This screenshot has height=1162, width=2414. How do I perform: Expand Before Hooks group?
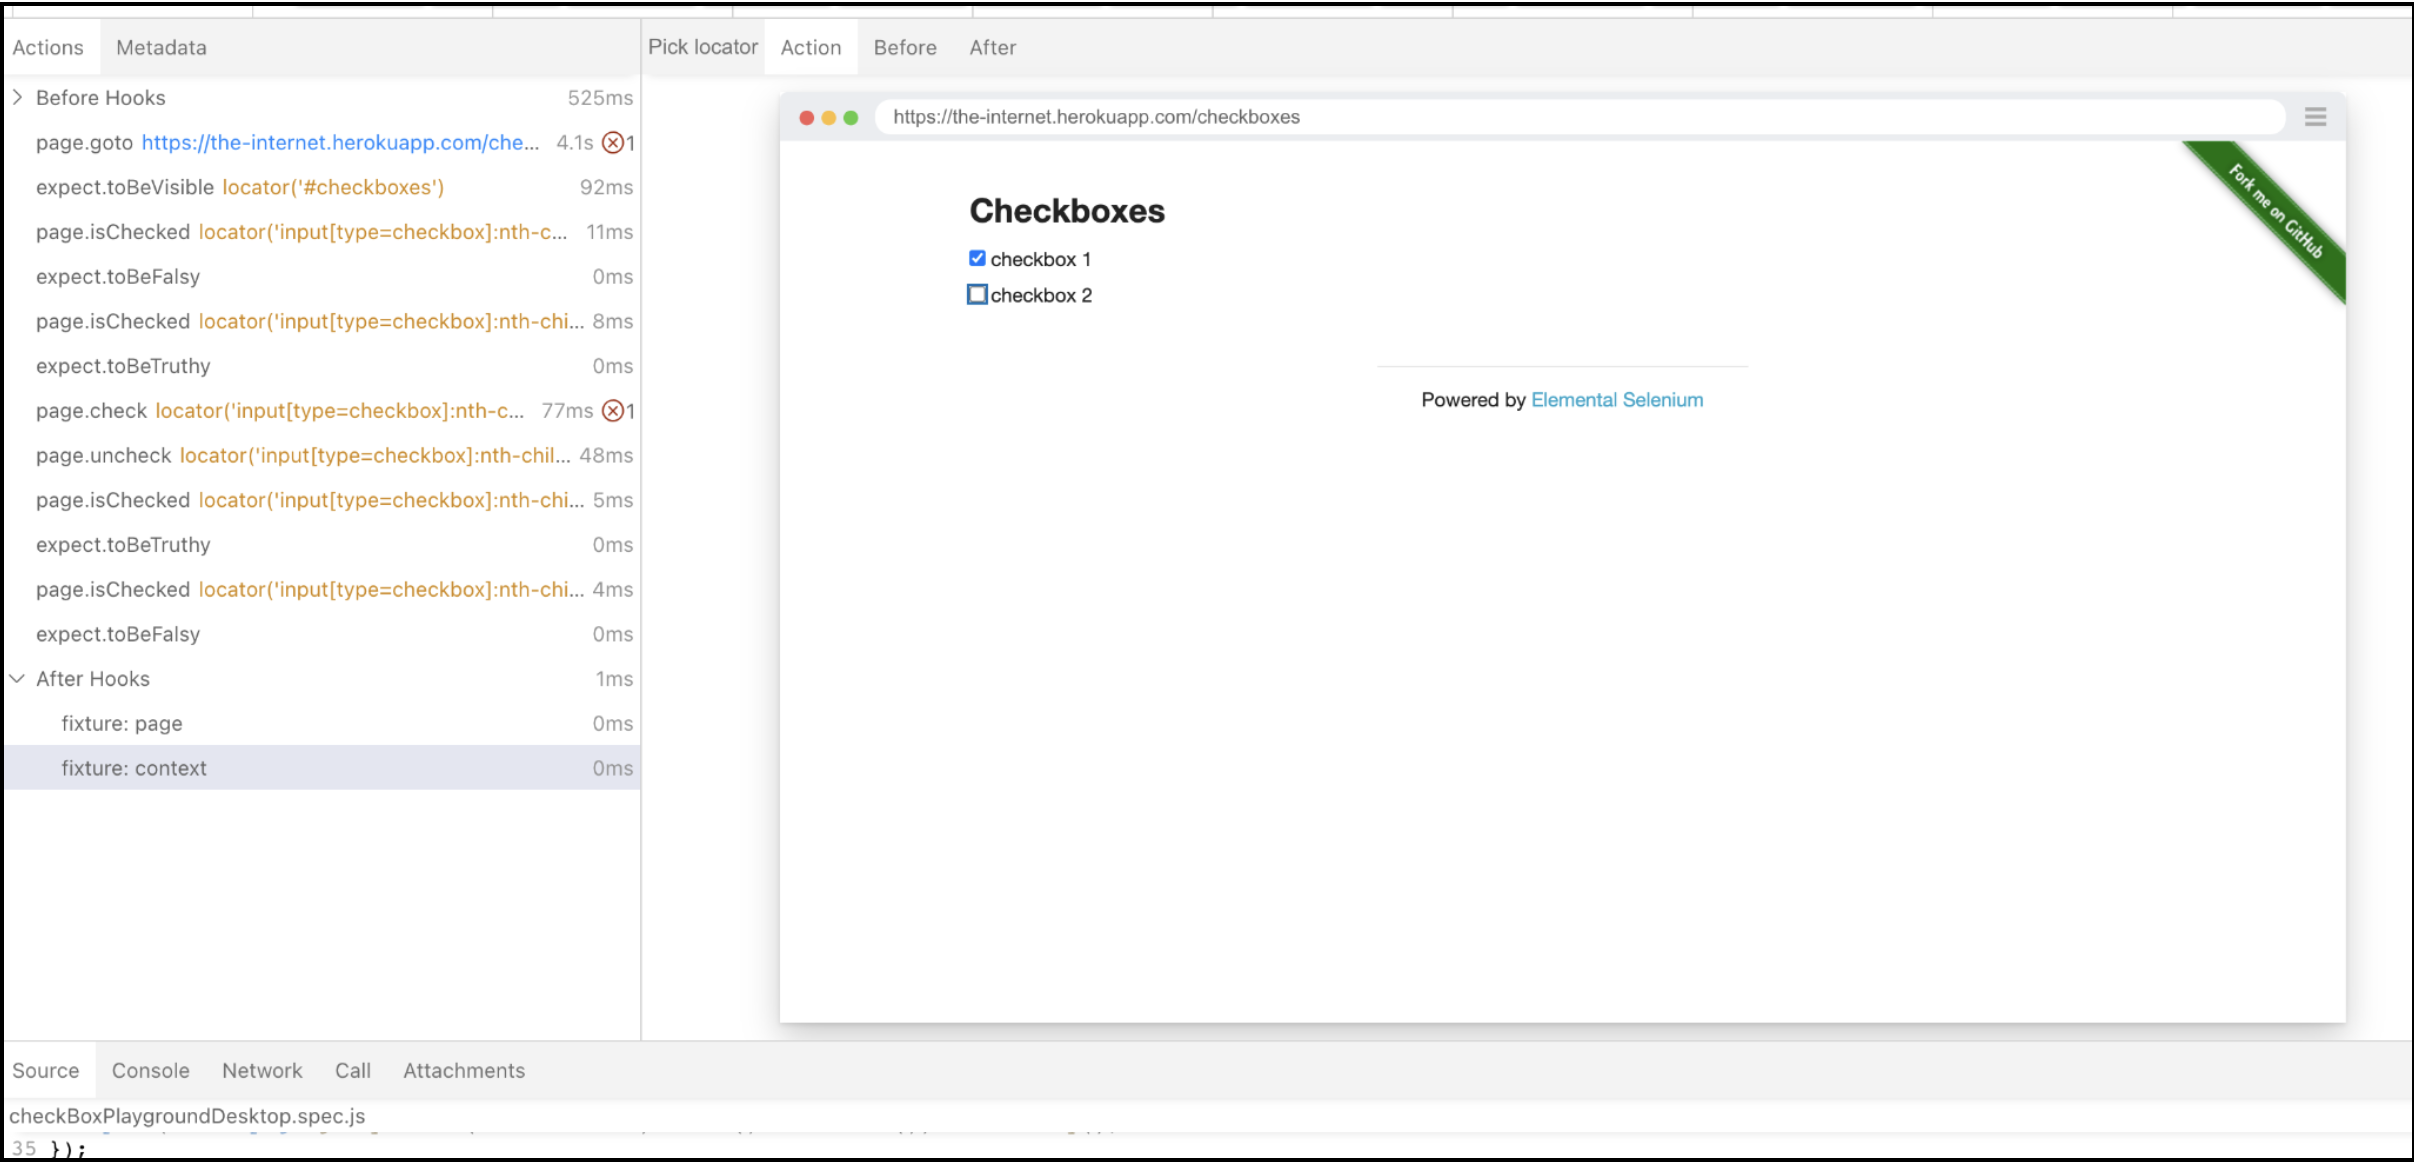point(18,98)
